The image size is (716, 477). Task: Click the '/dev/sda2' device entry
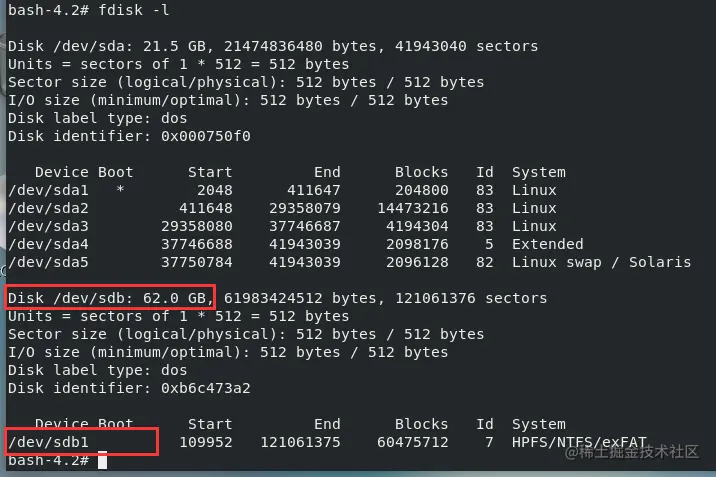(48, 208)
